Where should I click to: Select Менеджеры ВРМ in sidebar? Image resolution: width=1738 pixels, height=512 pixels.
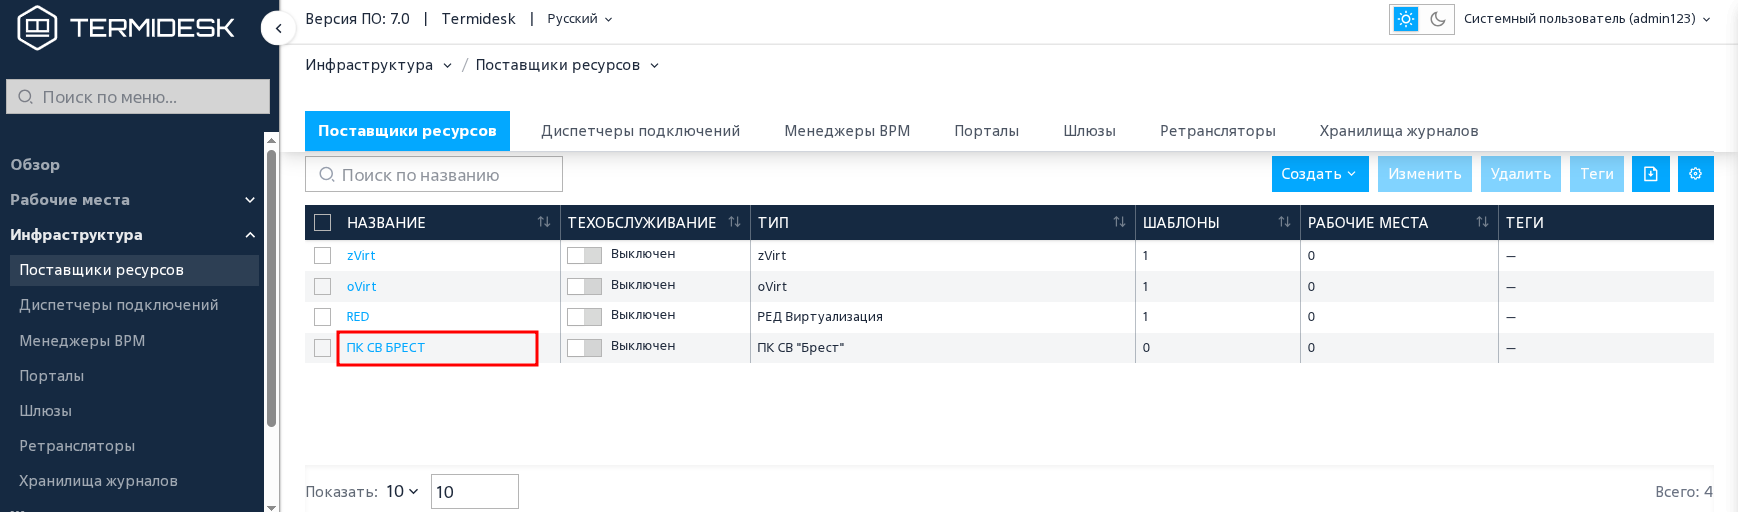tap(82, 341)
